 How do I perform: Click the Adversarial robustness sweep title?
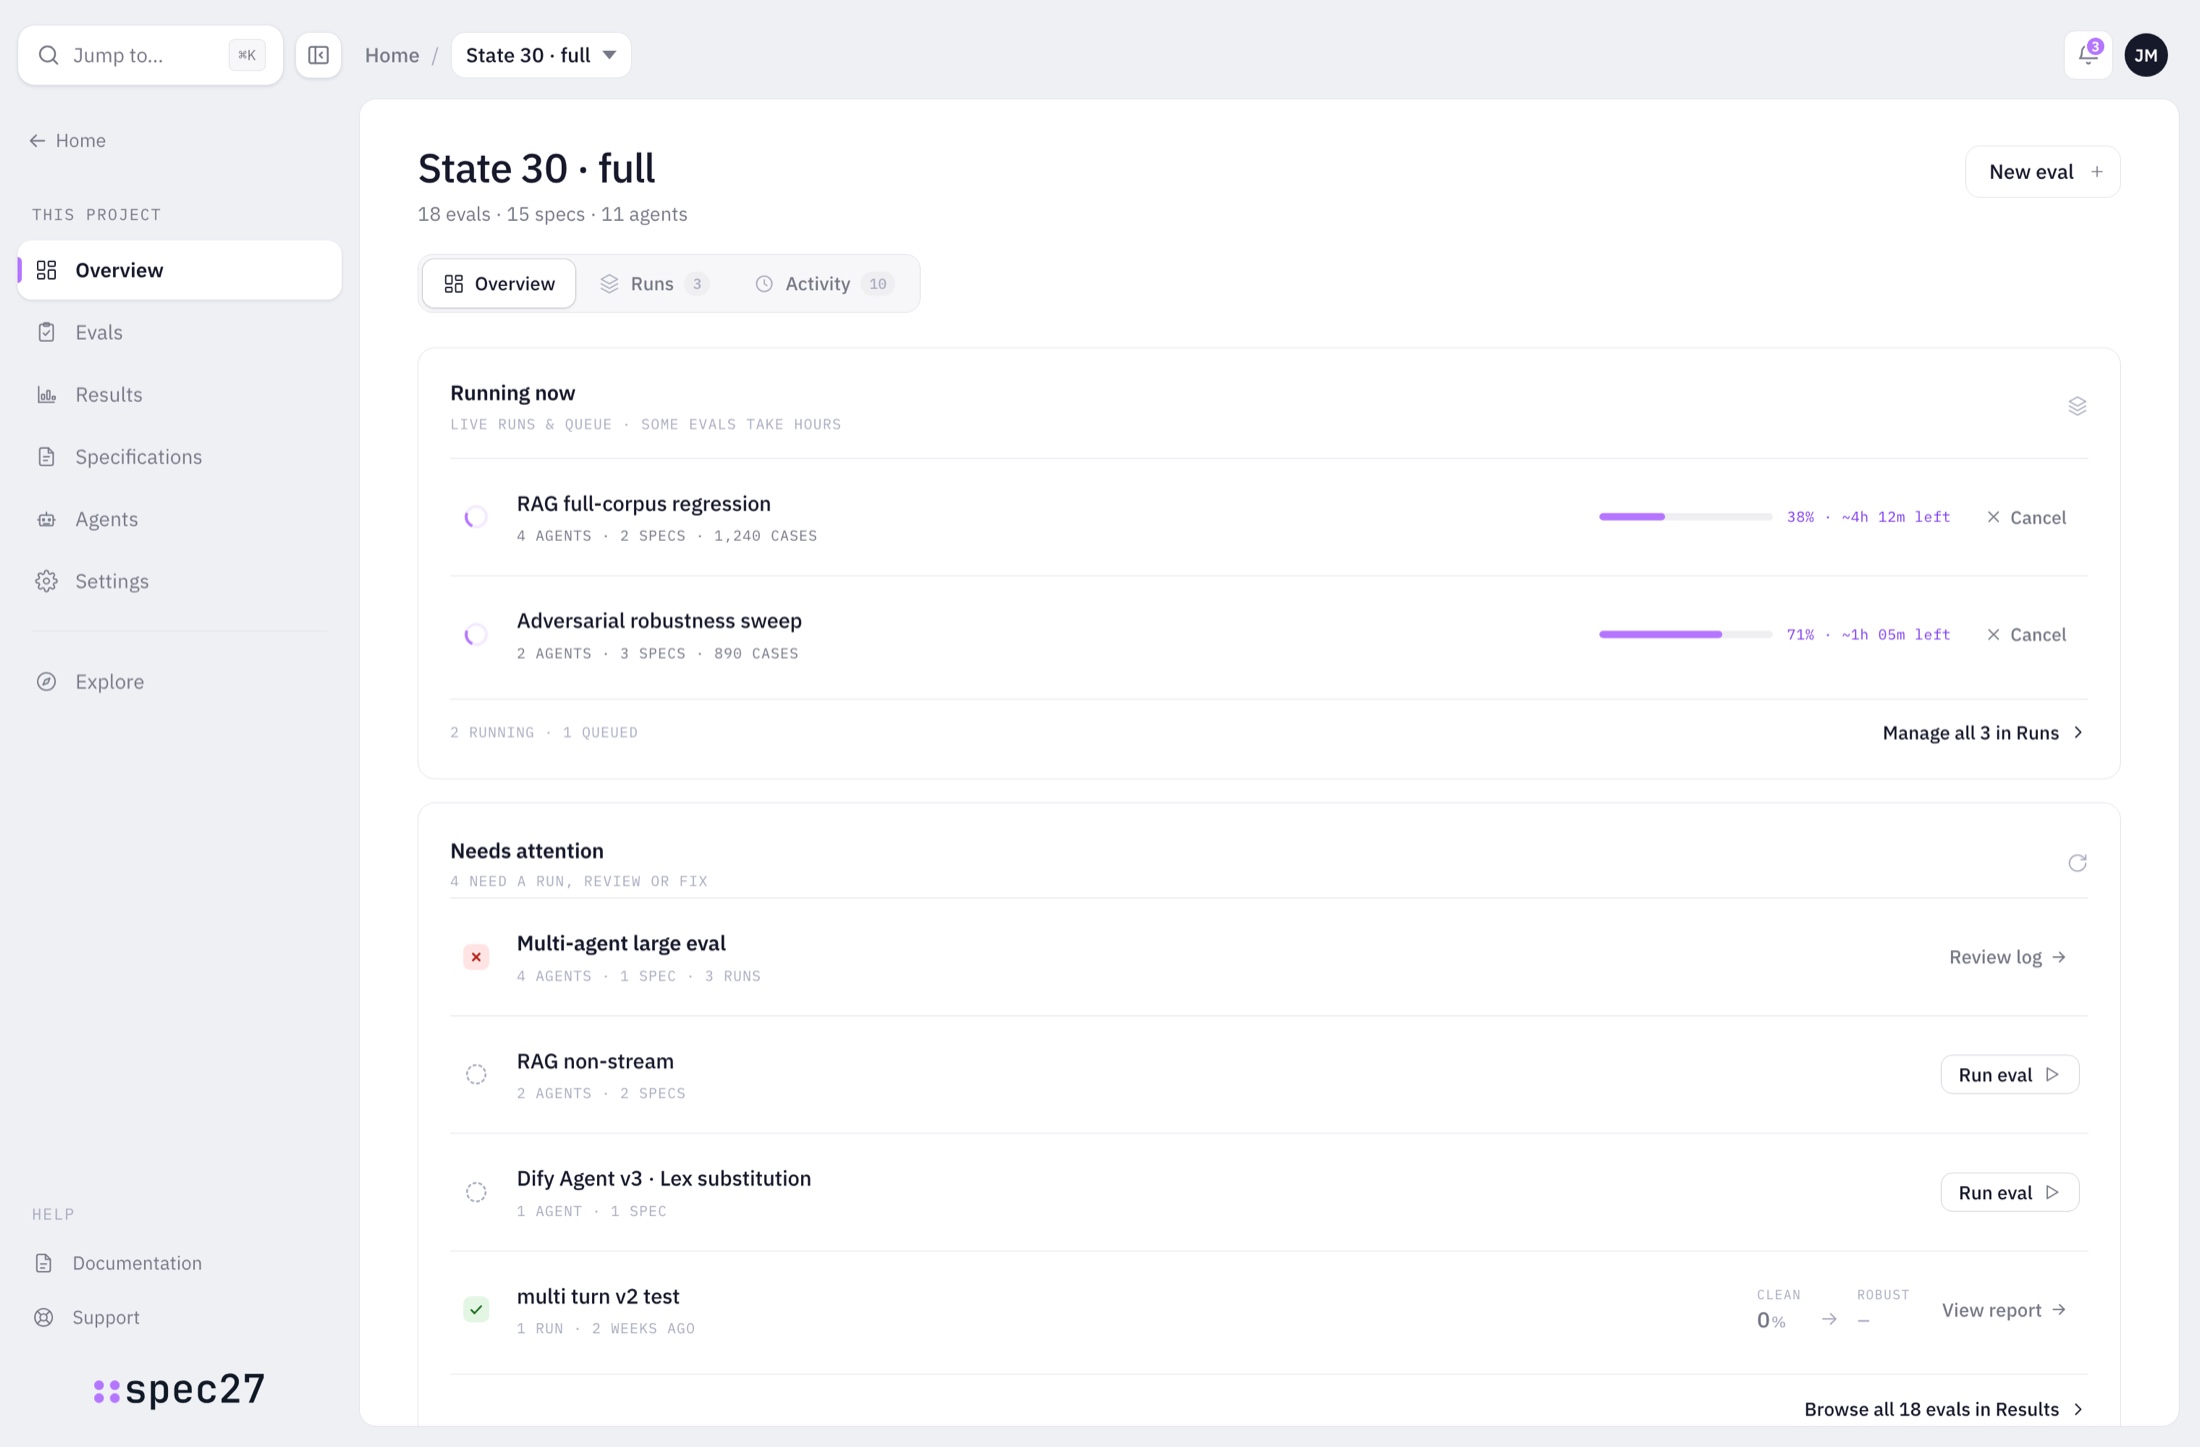pyautogui.click(x=659, y=621)
